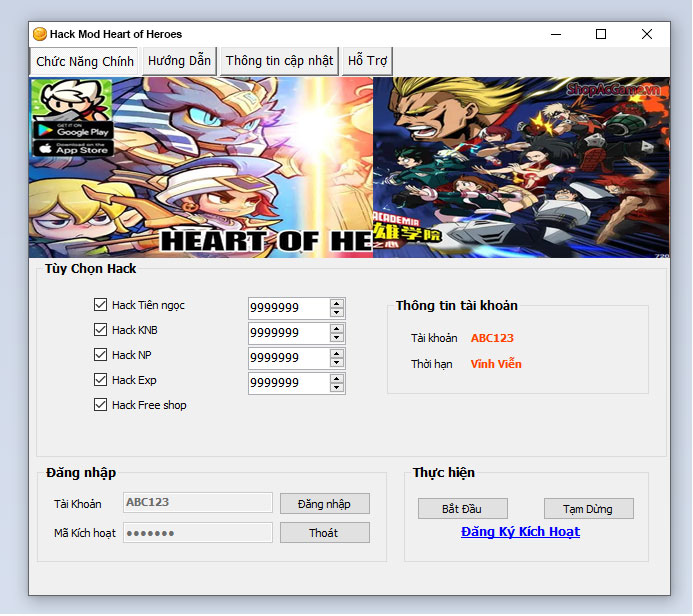Open the Đăng Ký Kích Hoạt link

tap(520, 532)
